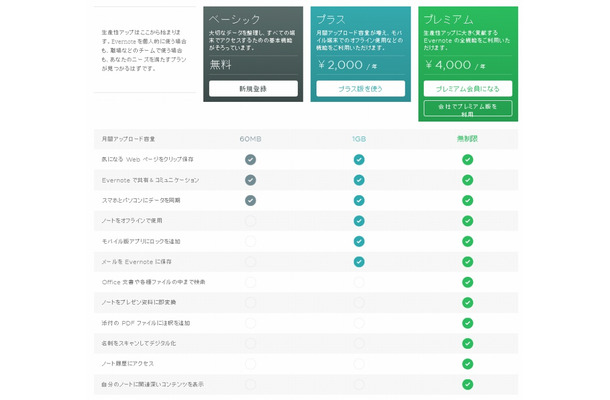Click the ノートをオフラインで使用 label
The image size is (610, 400).
pos(132,221)
